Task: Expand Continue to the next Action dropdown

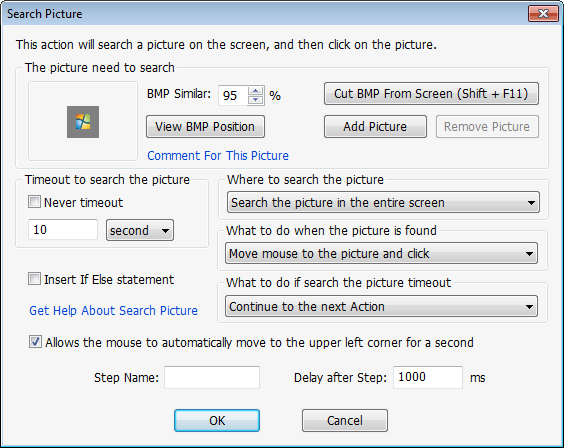Action: coord(382,306)
